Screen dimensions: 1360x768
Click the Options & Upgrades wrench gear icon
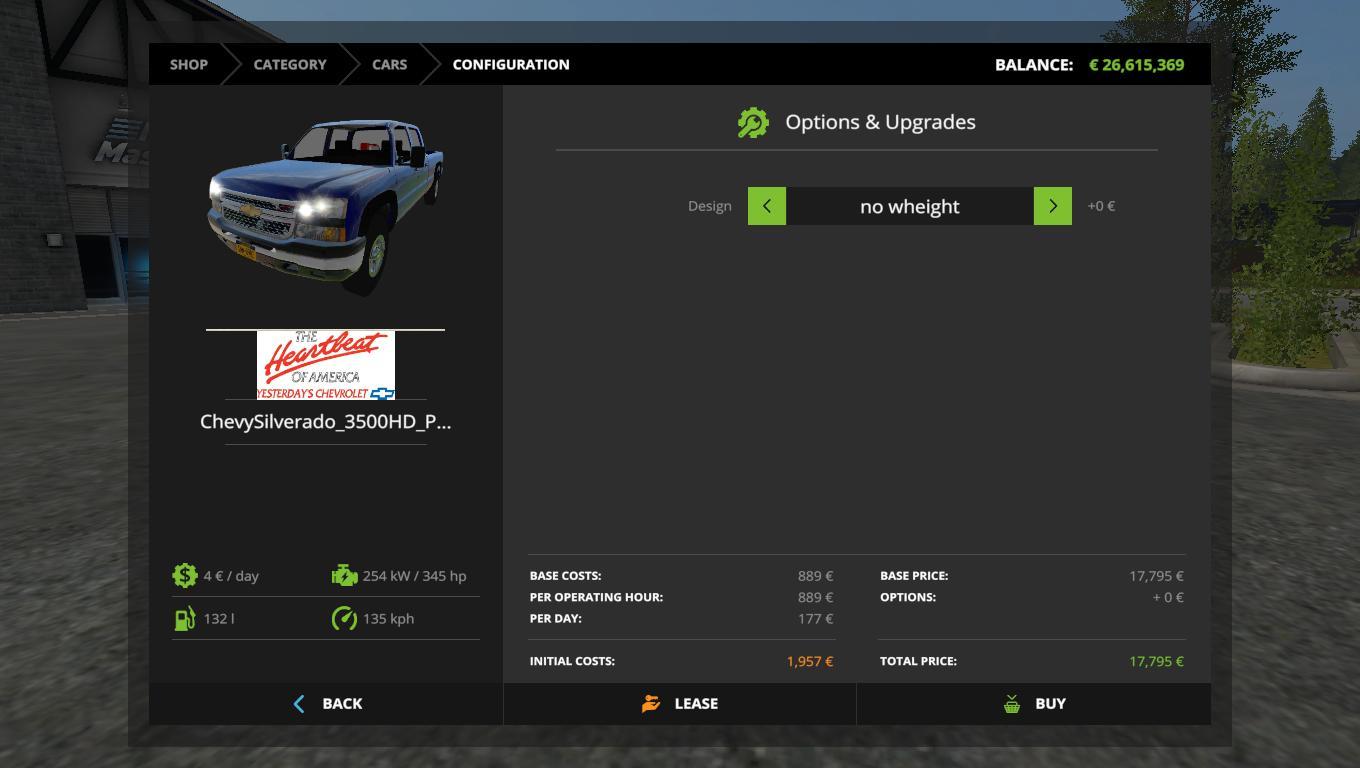753,123
